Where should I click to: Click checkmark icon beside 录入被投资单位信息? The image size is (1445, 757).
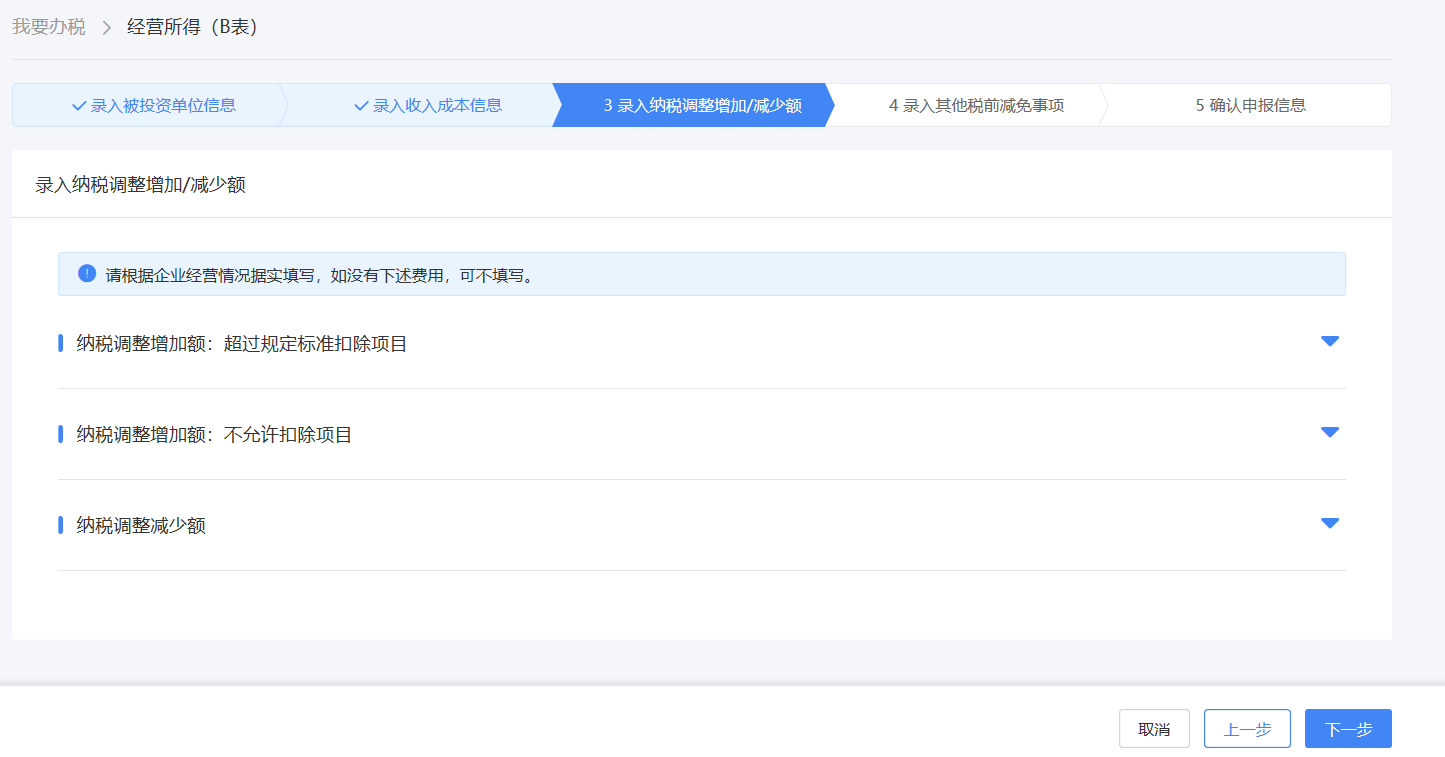coord(79,105)
